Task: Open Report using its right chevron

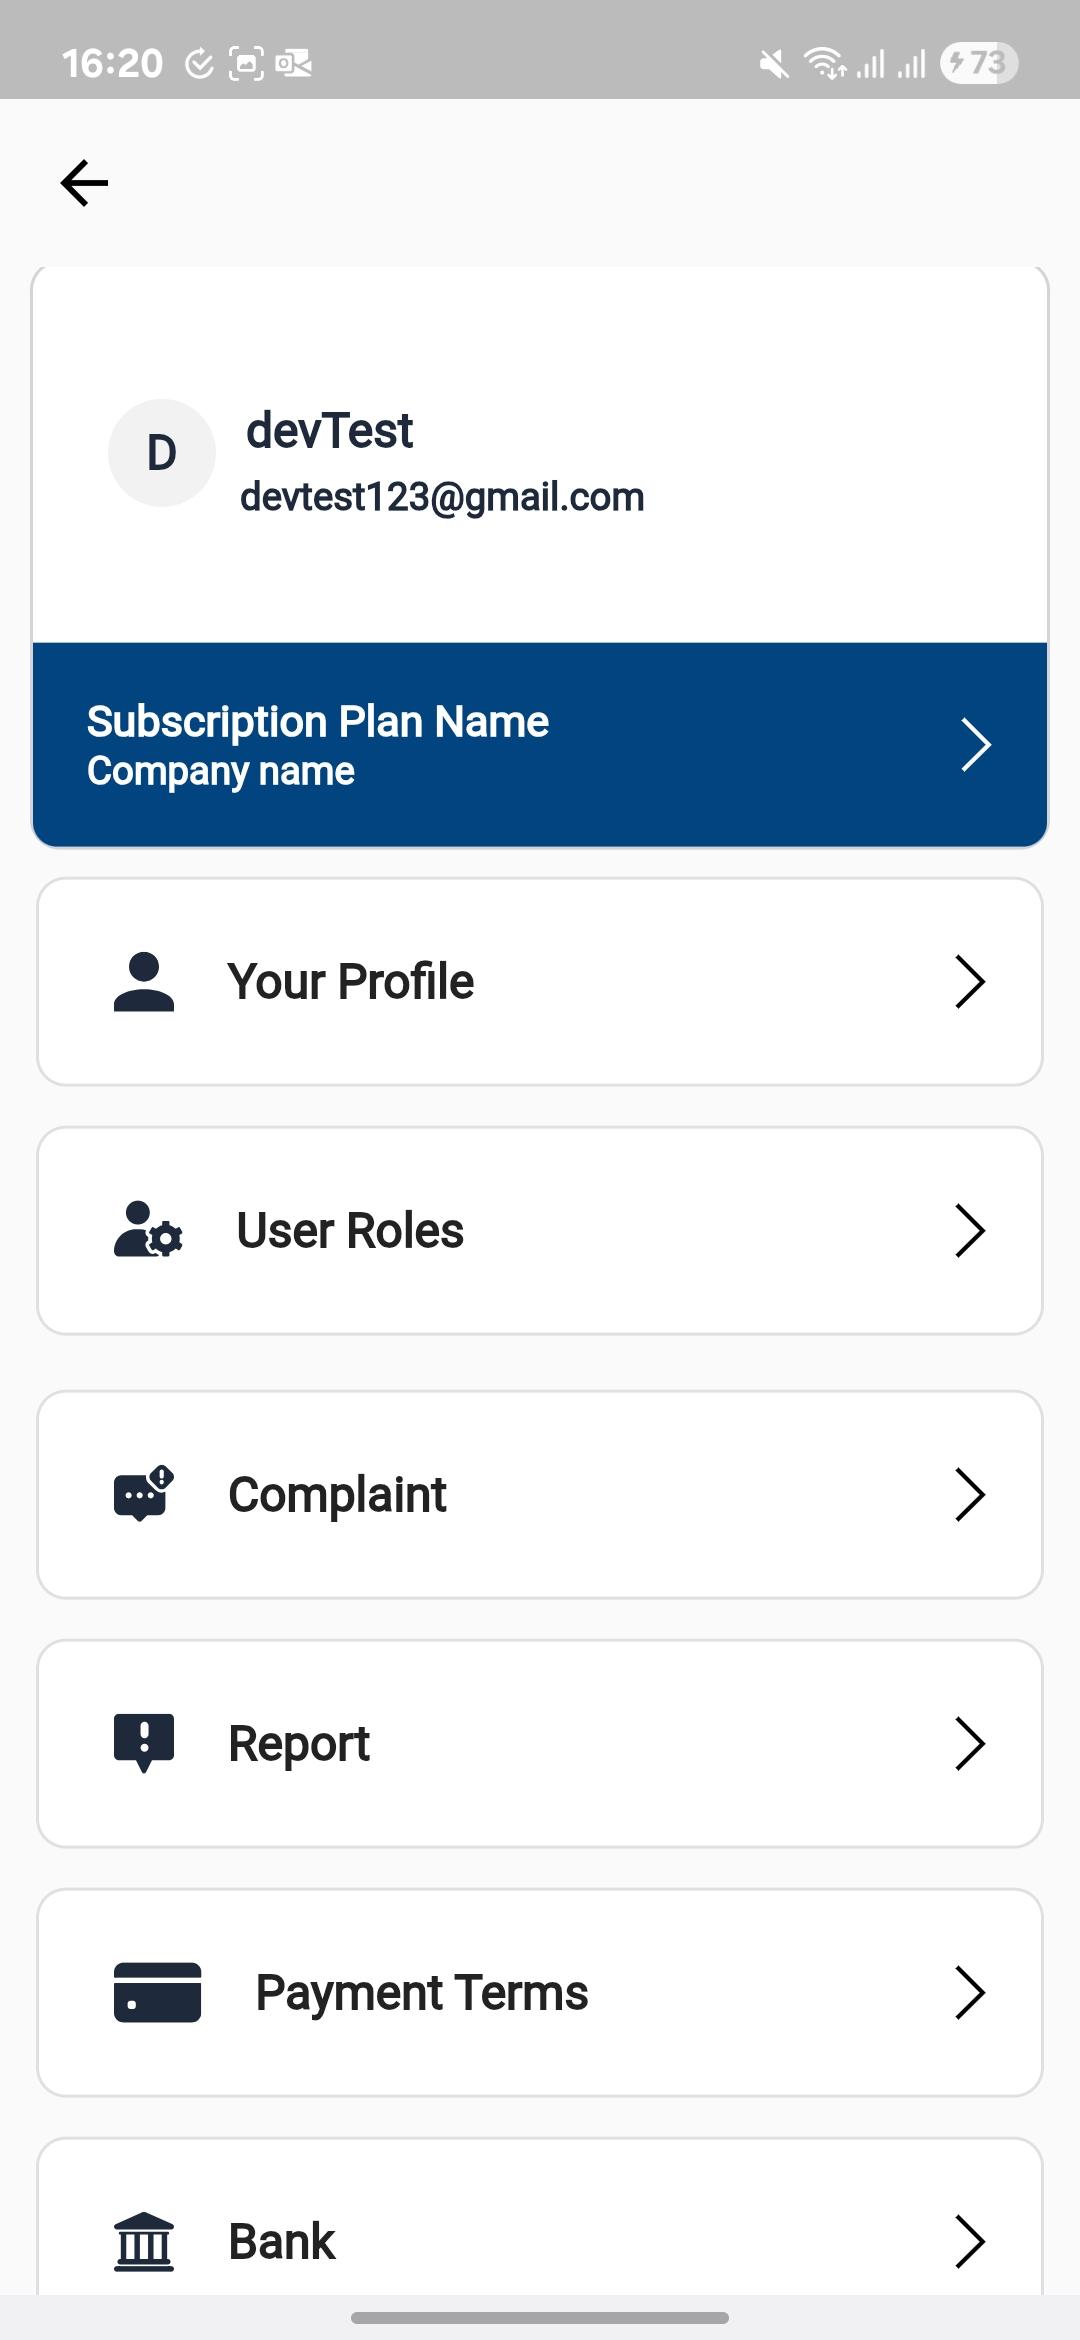Action: tap(970, 1743)
